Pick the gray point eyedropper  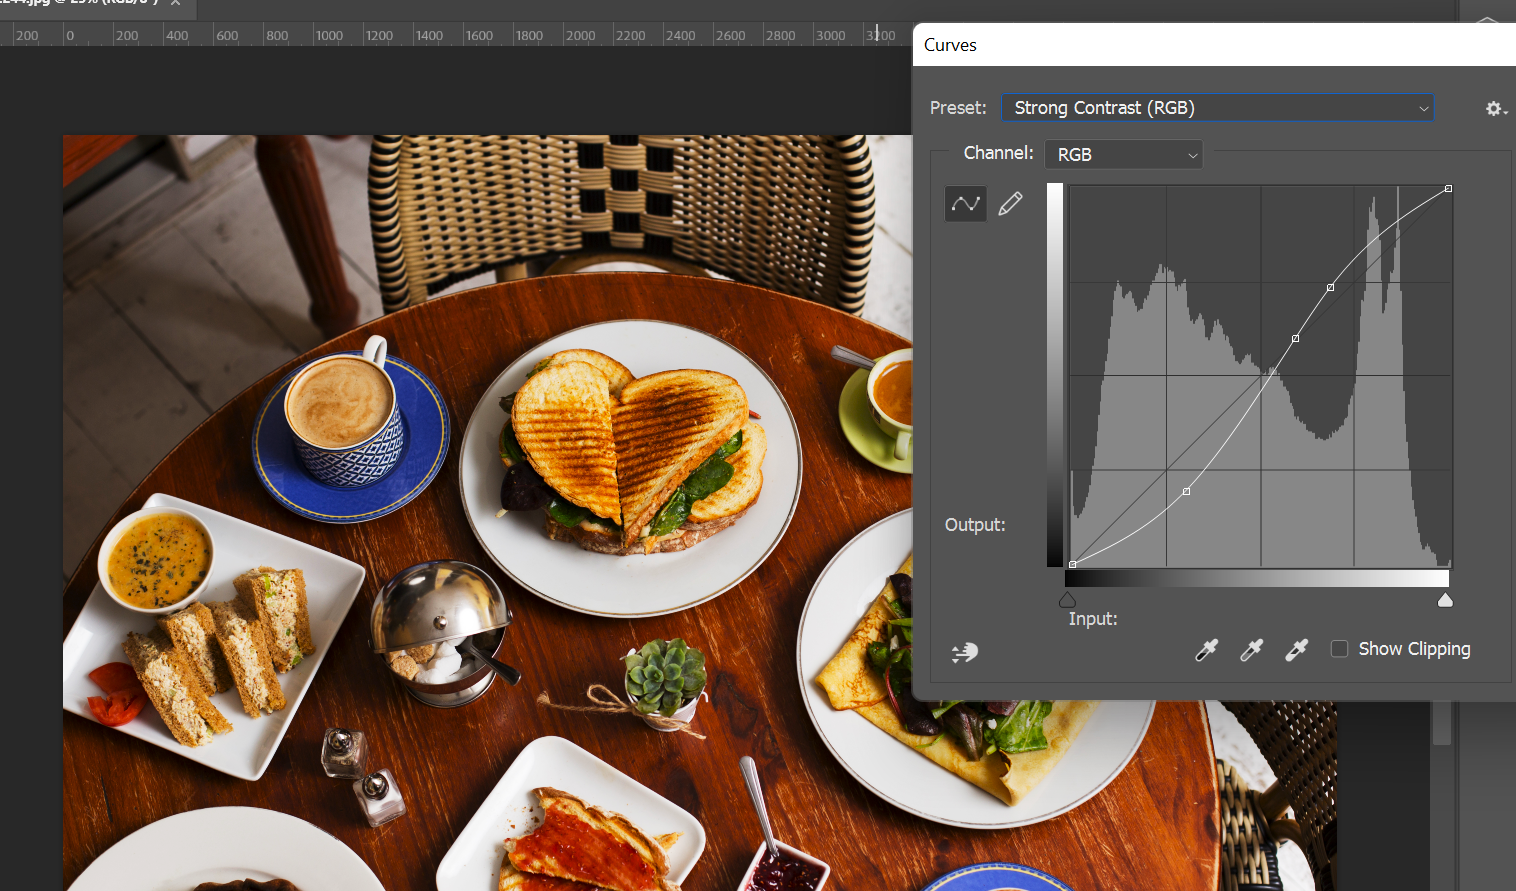[x=1251, y=650]
